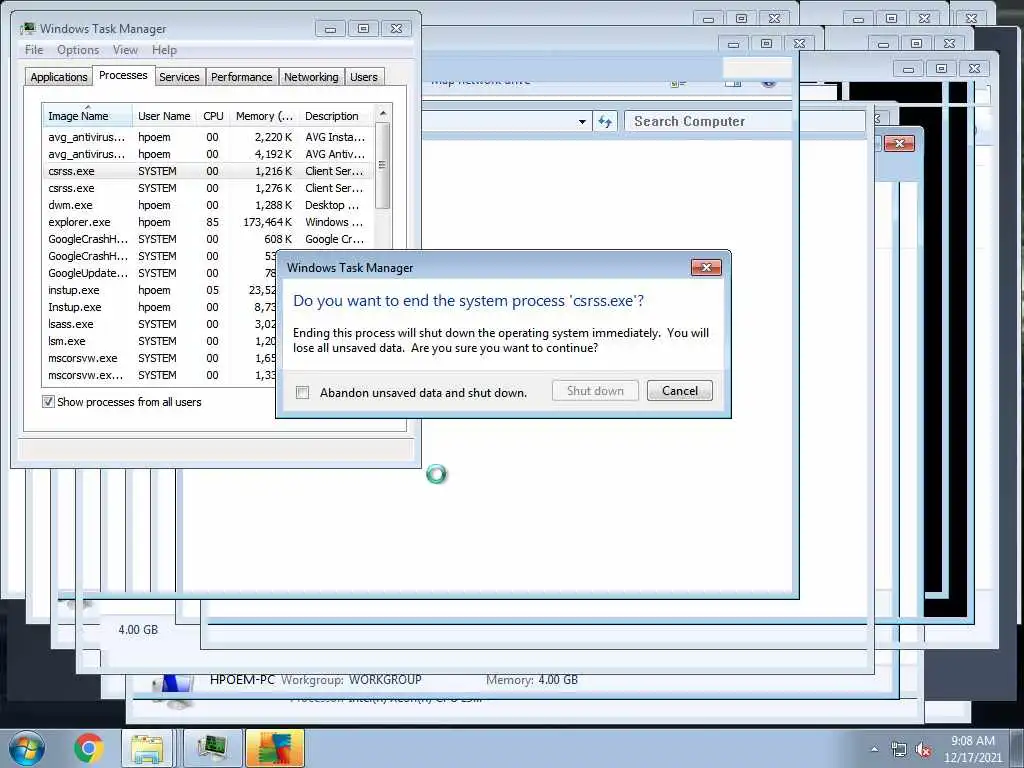This screenshot has width=1024, height=768.
Task: Select the explorer.exe process row
Action: tap(208, 222)
